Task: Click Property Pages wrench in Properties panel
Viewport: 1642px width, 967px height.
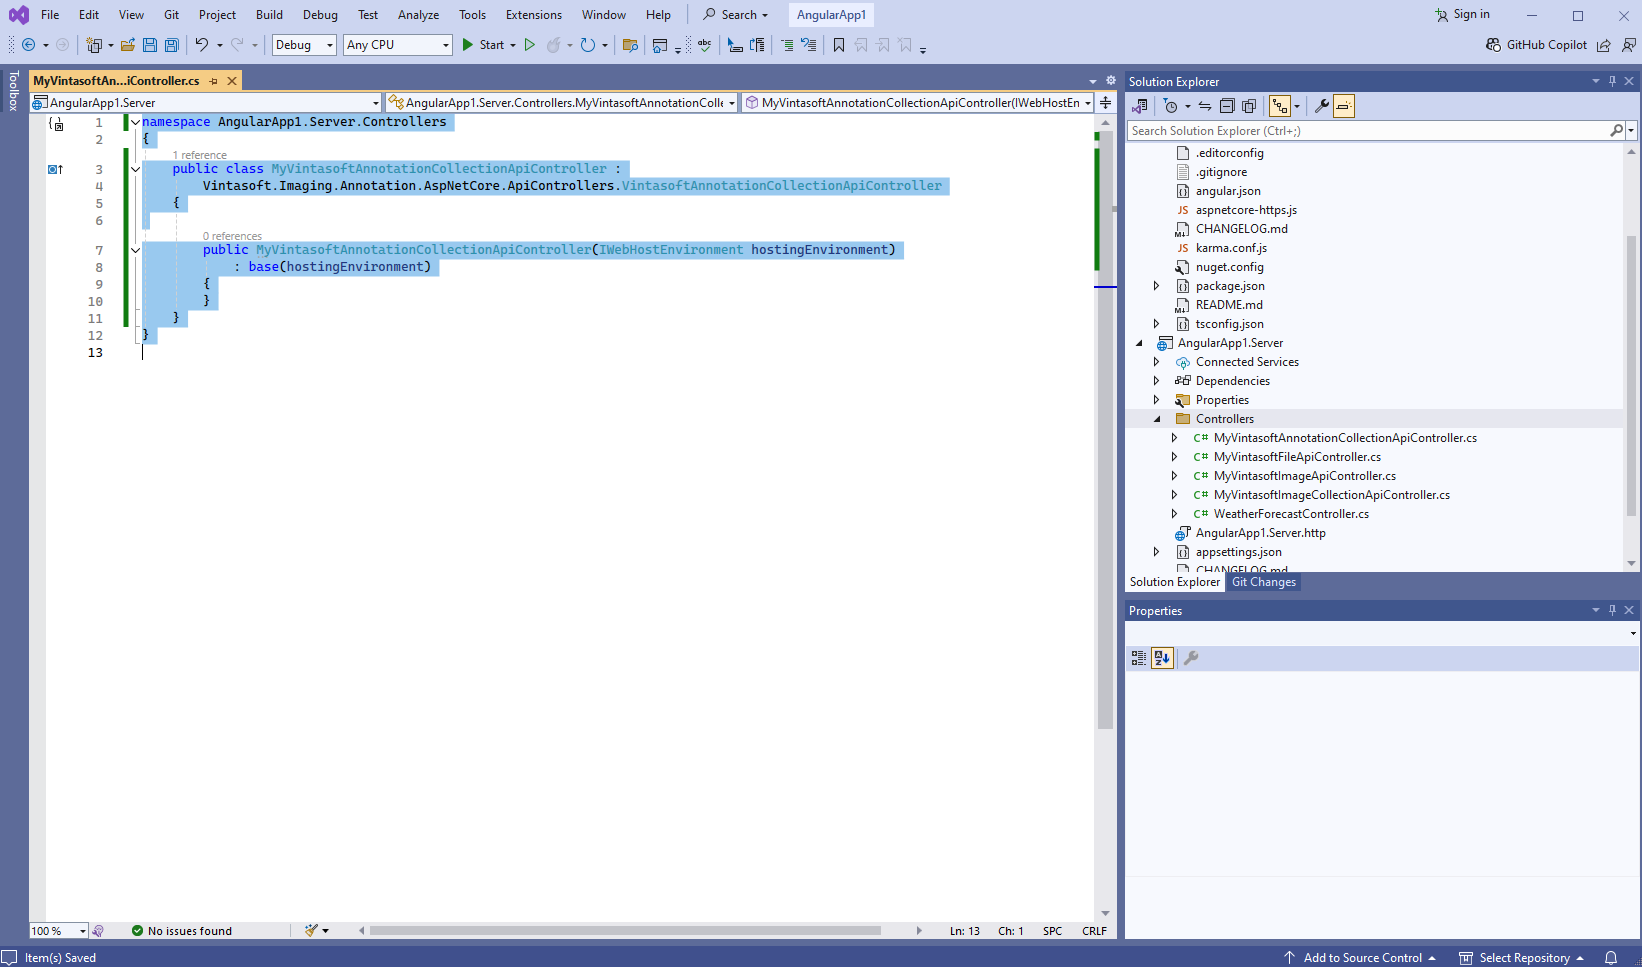Action: point(1191,658)
